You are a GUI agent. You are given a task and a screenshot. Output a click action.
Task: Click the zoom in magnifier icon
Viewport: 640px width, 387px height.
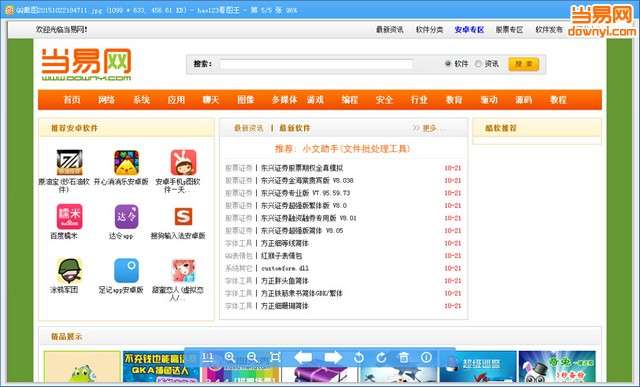point(230,358)
